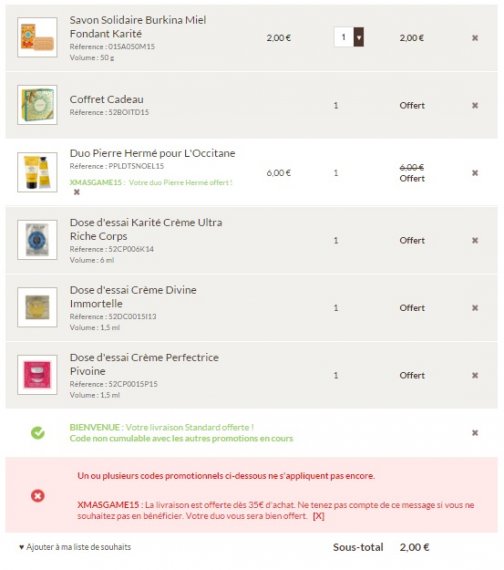The width and height of the screenshot is (504, 570).
Task: Click the red error icon in promo warning
Action: click(38, 495)
